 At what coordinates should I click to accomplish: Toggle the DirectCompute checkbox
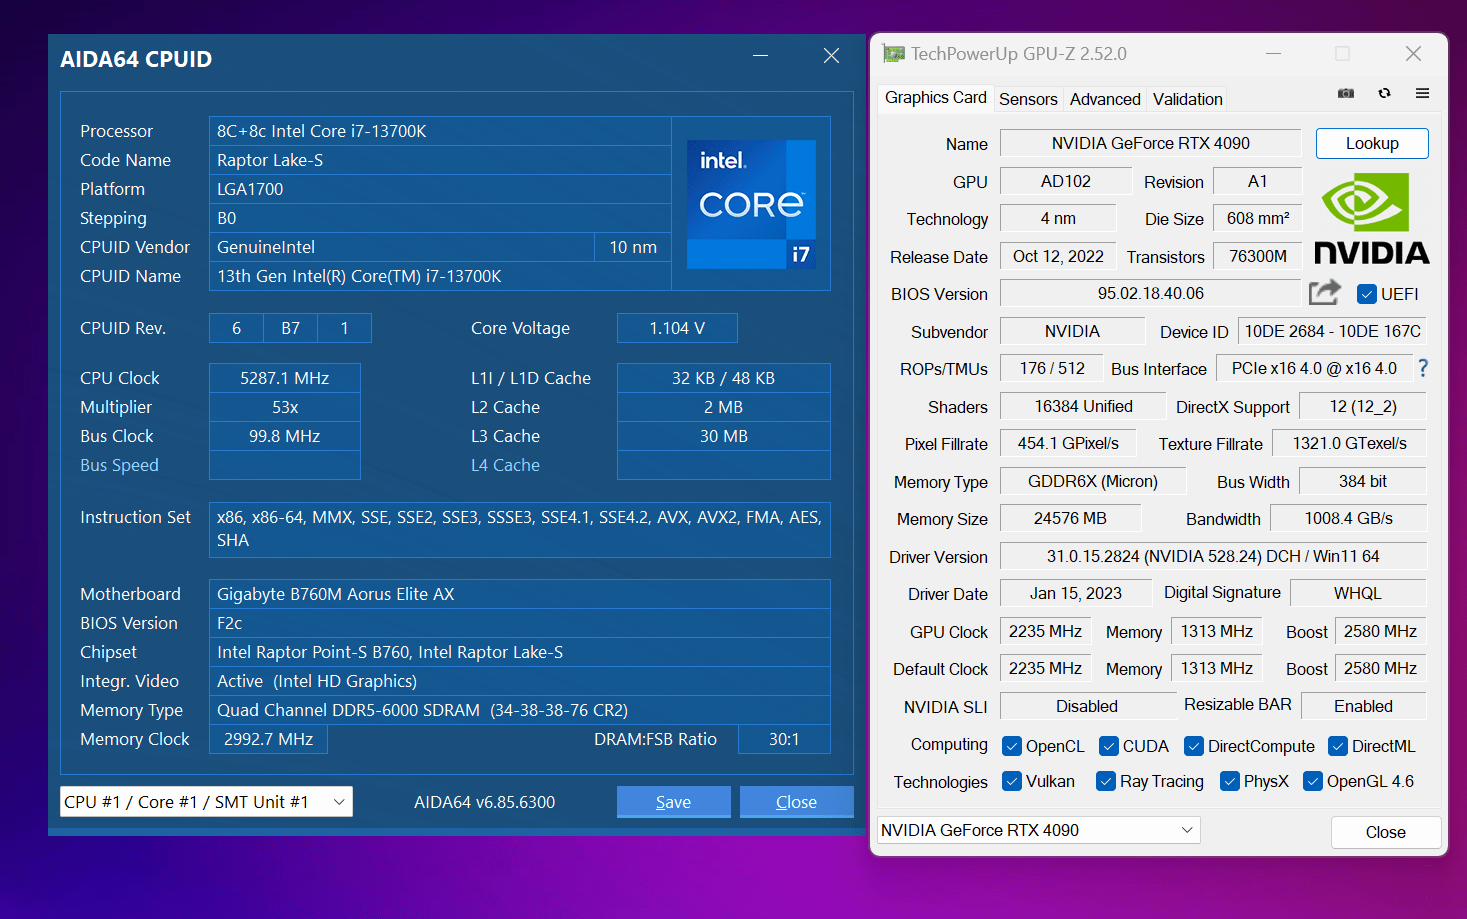tap(1194, 746)
